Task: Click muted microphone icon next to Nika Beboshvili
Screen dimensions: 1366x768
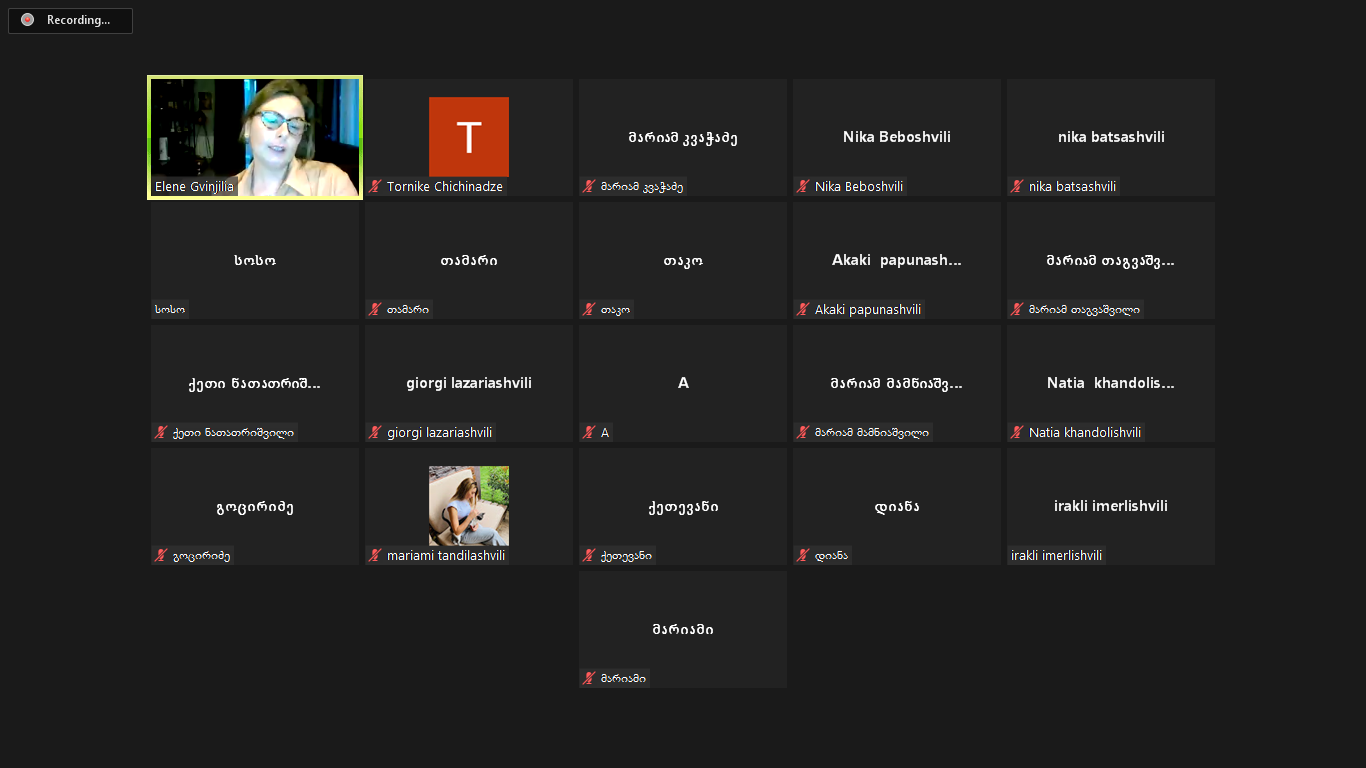Action: coord(802,187)
